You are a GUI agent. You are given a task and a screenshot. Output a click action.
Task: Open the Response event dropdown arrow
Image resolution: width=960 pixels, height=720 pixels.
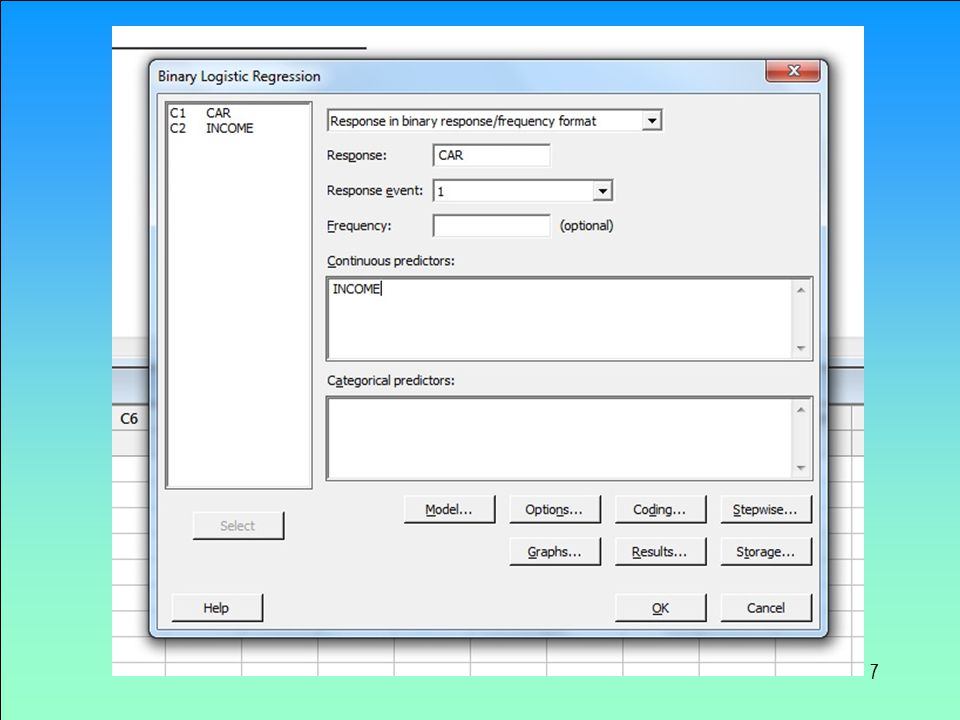coord(602,191)
